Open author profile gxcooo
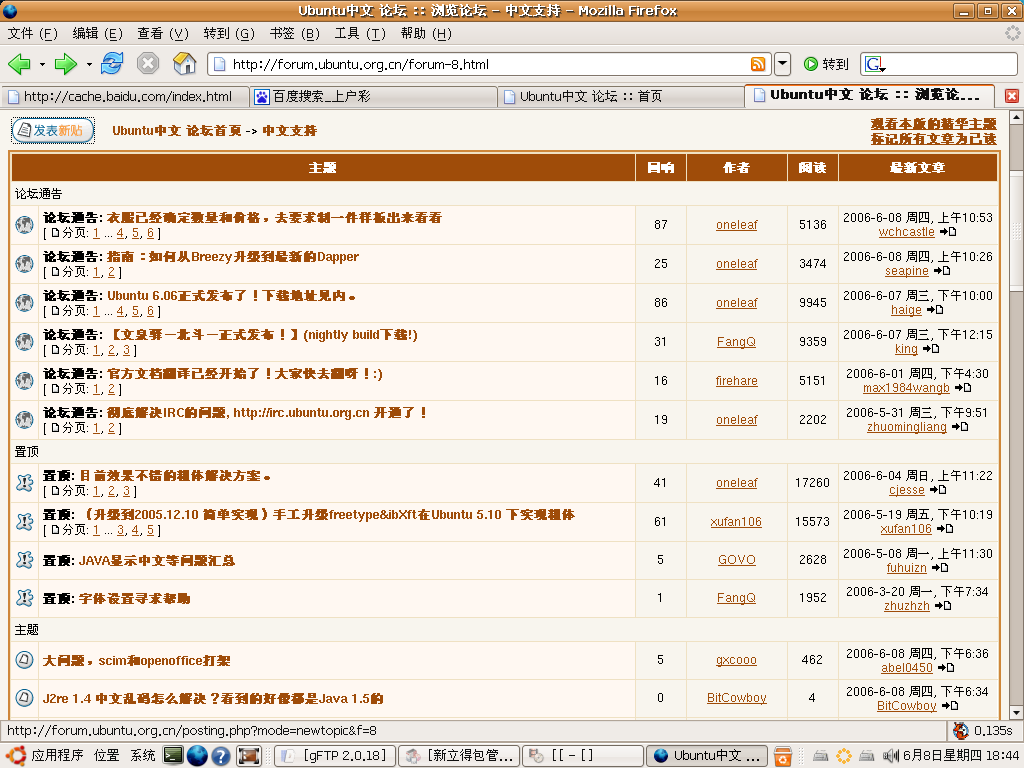Viewport: 1024px width, 768px height. [x=736, y=660]
